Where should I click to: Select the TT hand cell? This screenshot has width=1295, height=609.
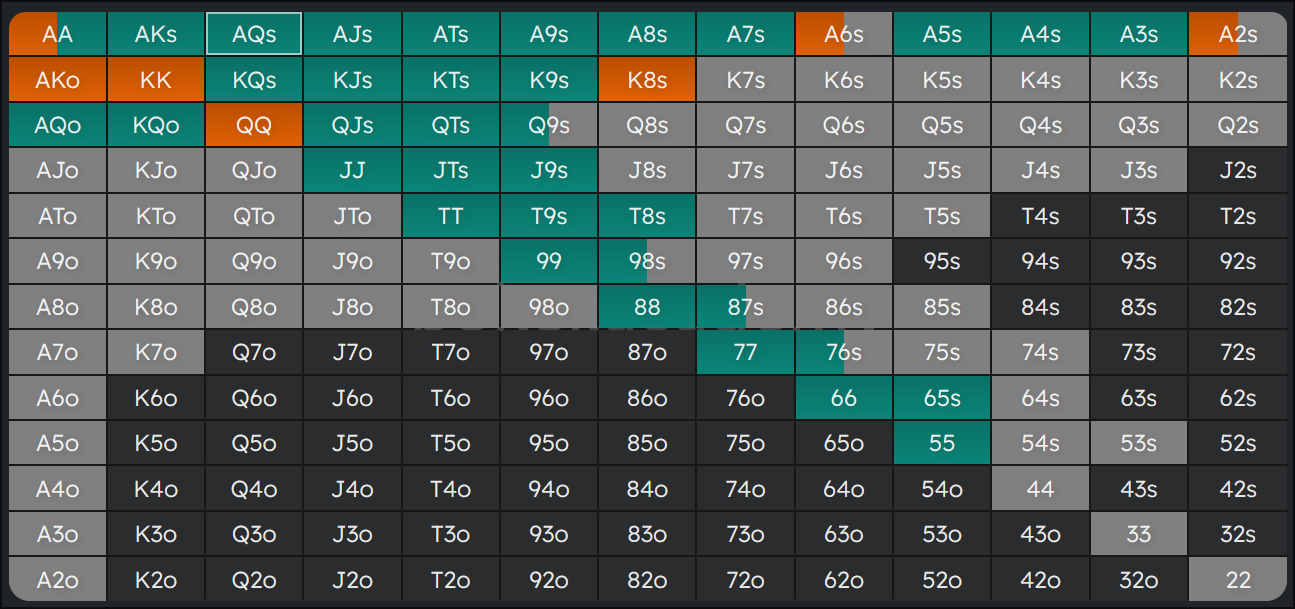click(x=450, y=217)
